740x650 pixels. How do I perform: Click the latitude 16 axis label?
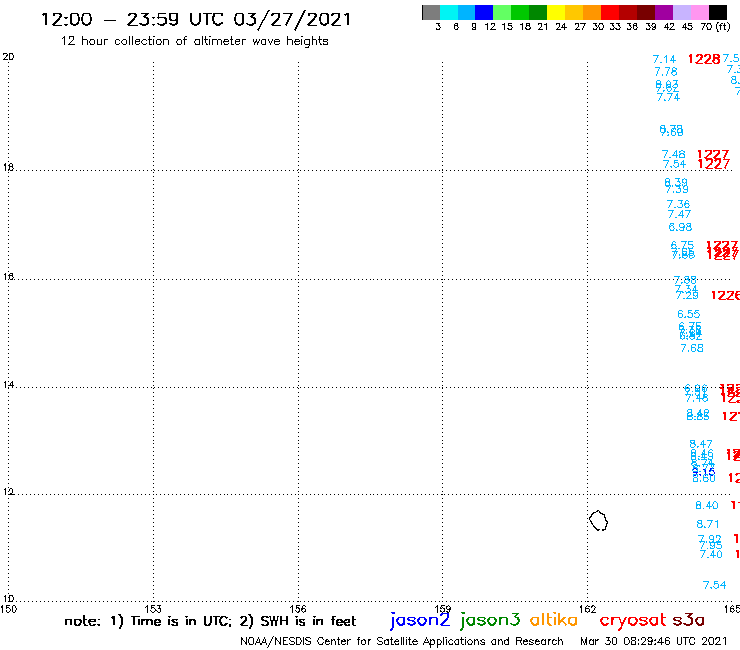[x=8, y=276]
